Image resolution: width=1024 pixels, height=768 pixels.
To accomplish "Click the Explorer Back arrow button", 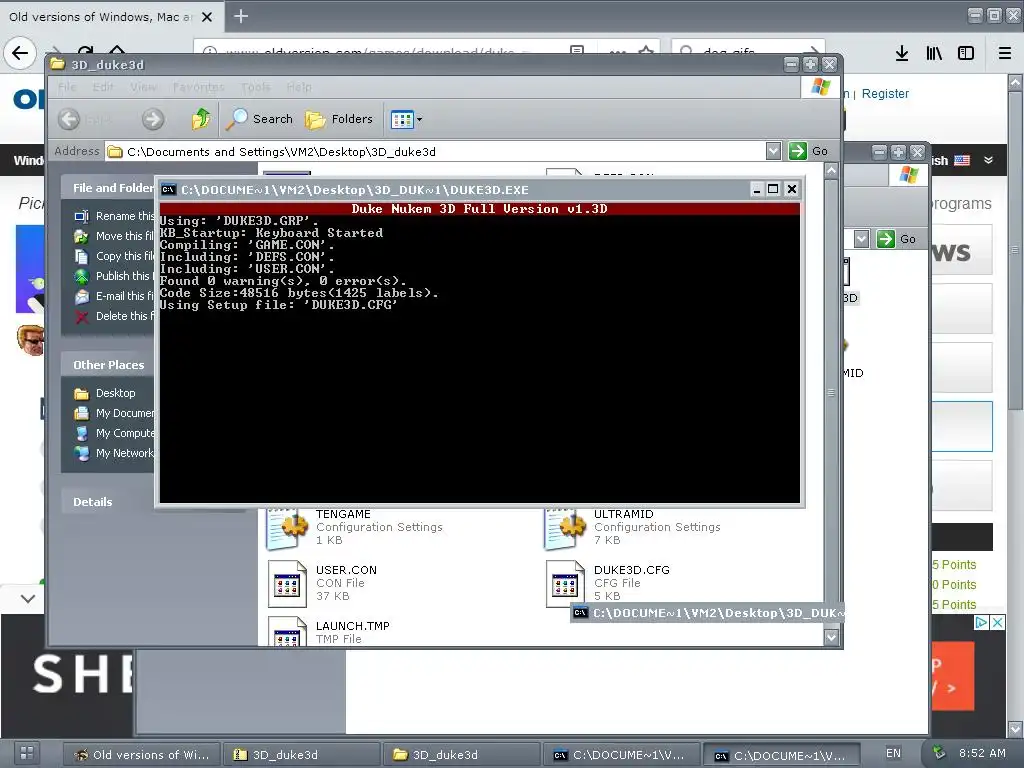I will [69, 120].
